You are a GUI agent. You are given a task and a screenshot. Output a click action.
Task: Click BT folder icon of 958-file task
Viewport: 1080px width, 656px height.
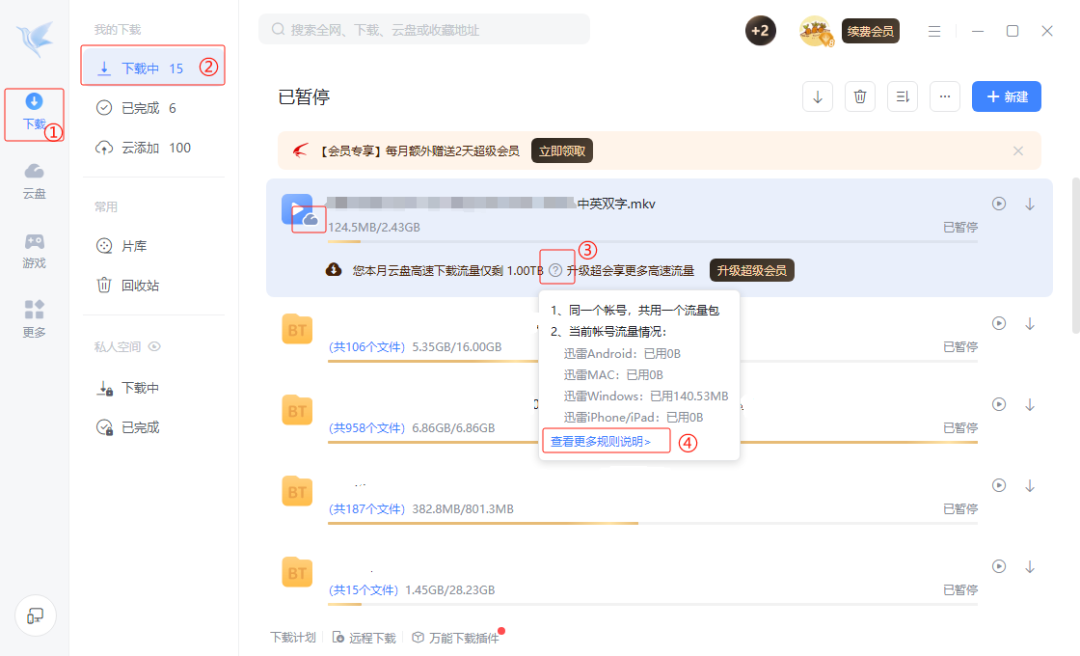[x=298, y=409]
